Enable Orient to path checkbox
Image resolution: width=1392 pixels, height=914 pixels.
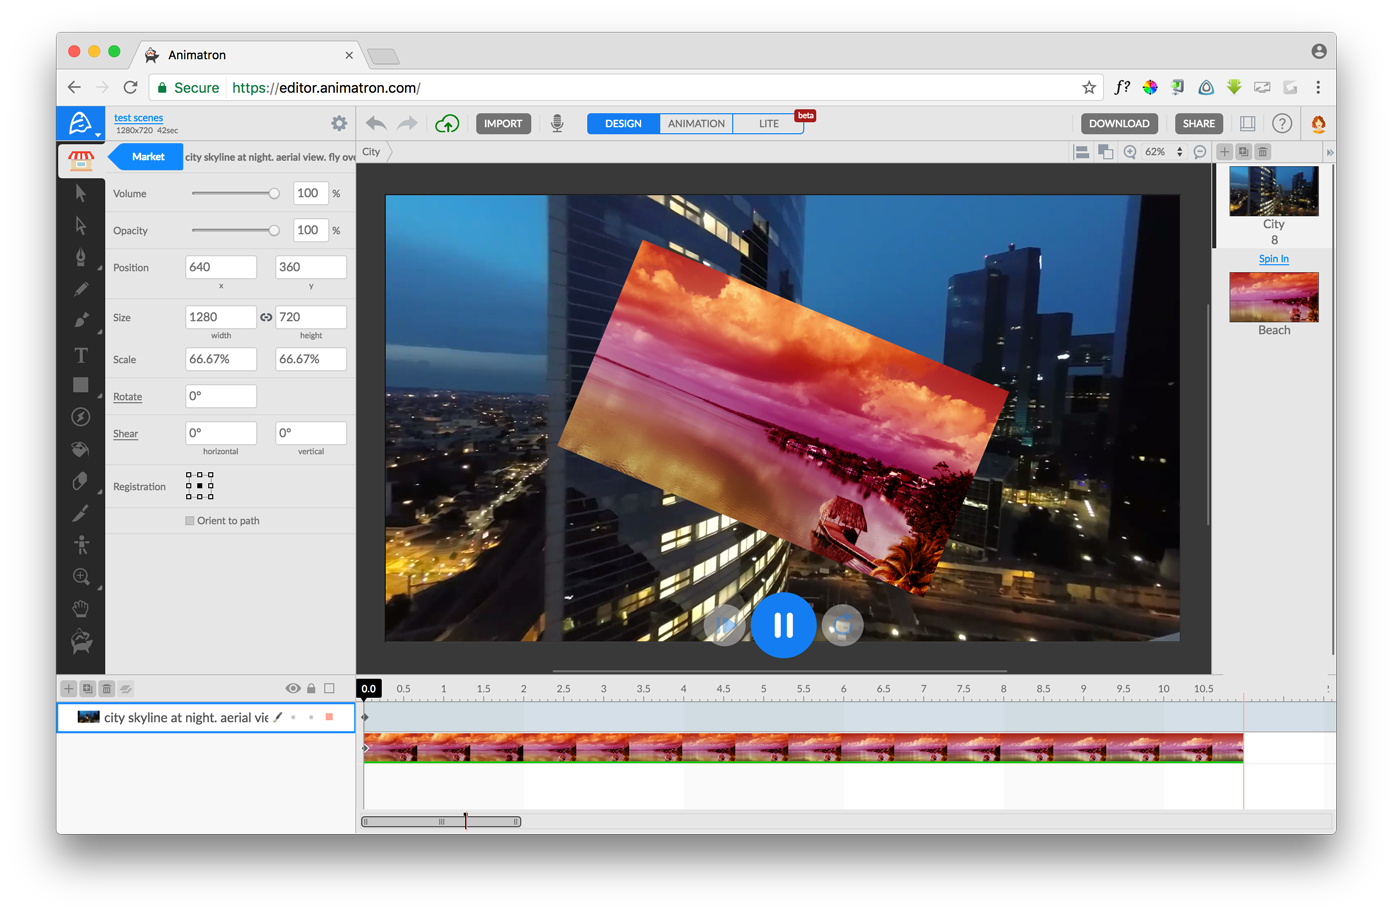190,521
